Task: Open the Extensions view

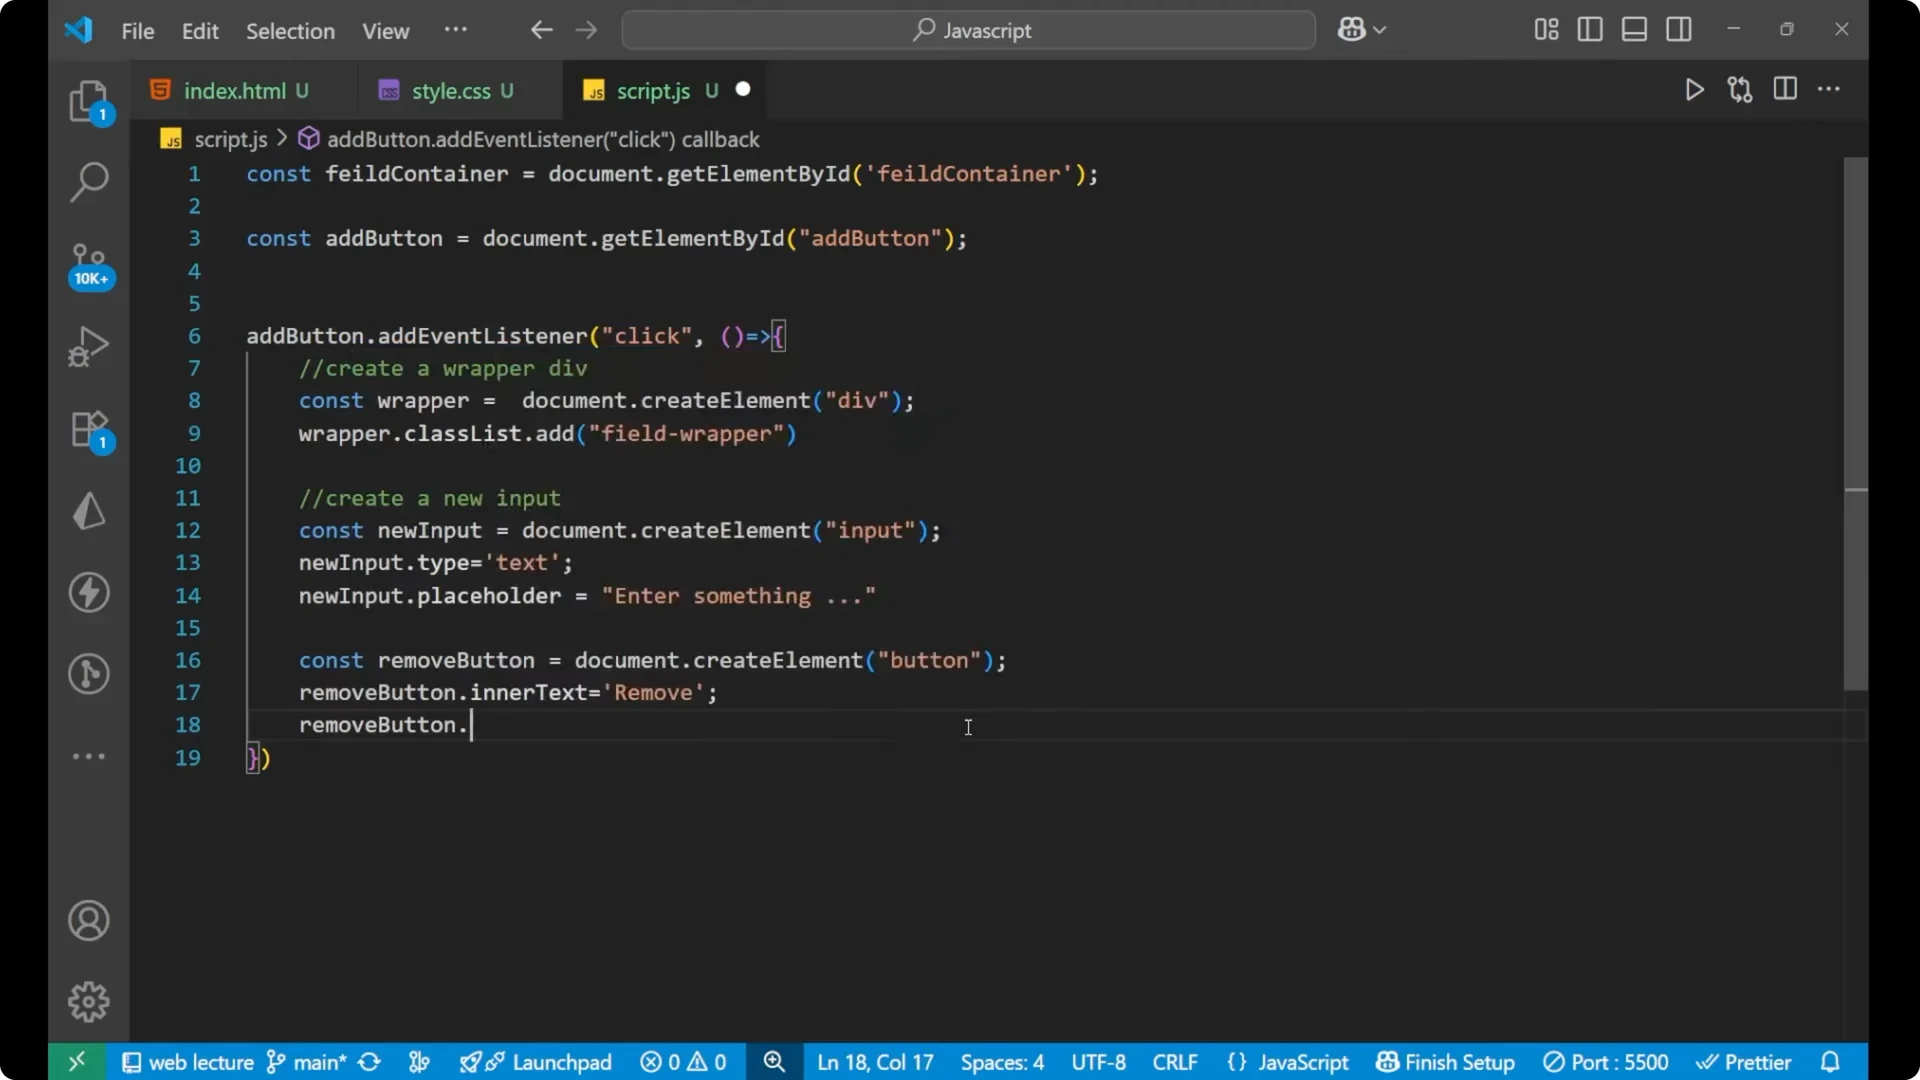Action: (x=89, y=430)
